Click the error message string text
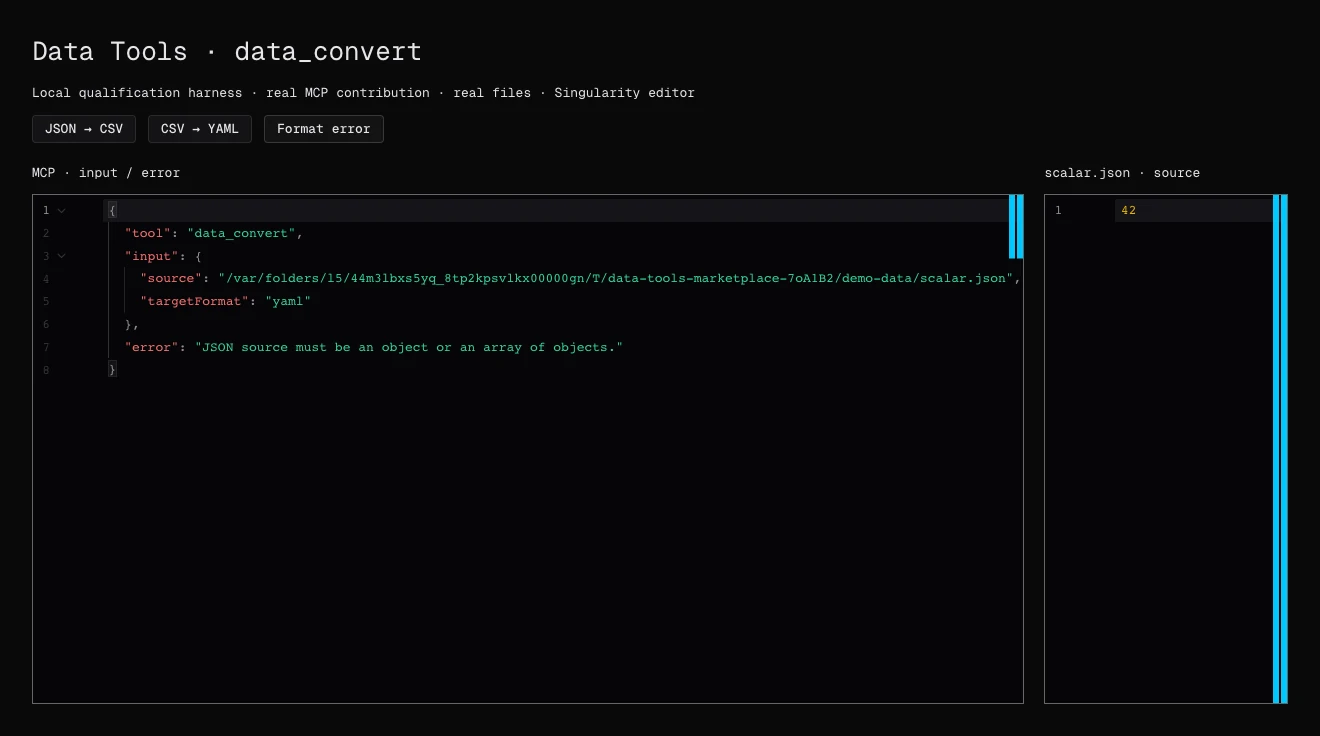The width and height of the screenshot is (1320, 736). tap(409, 347)
